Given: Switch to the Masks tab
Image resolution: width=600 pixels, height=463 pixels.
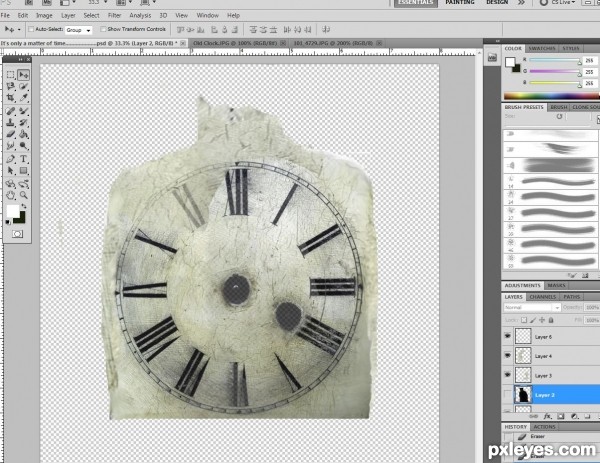Looking at the screenshot, I should click(x=556, y=285).
